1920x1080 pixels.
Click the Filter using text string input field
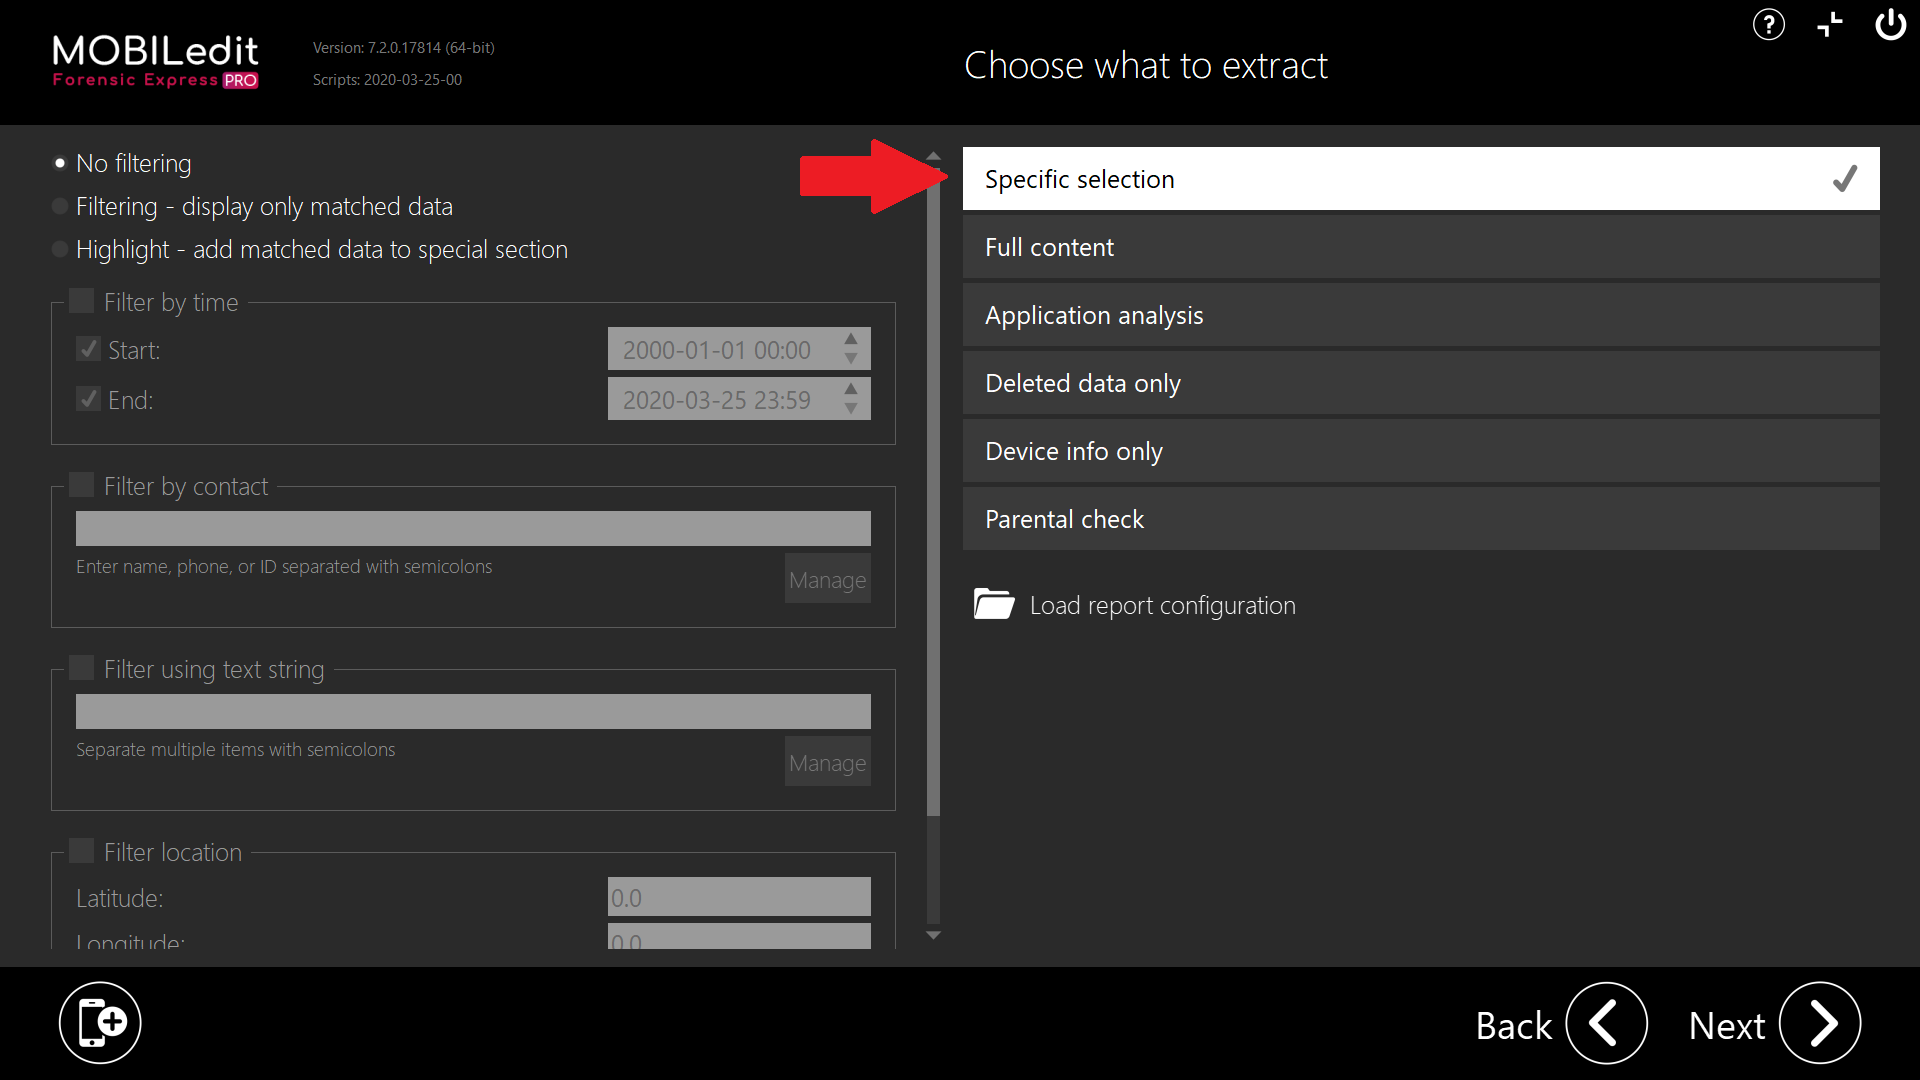(x=473, y=711)
